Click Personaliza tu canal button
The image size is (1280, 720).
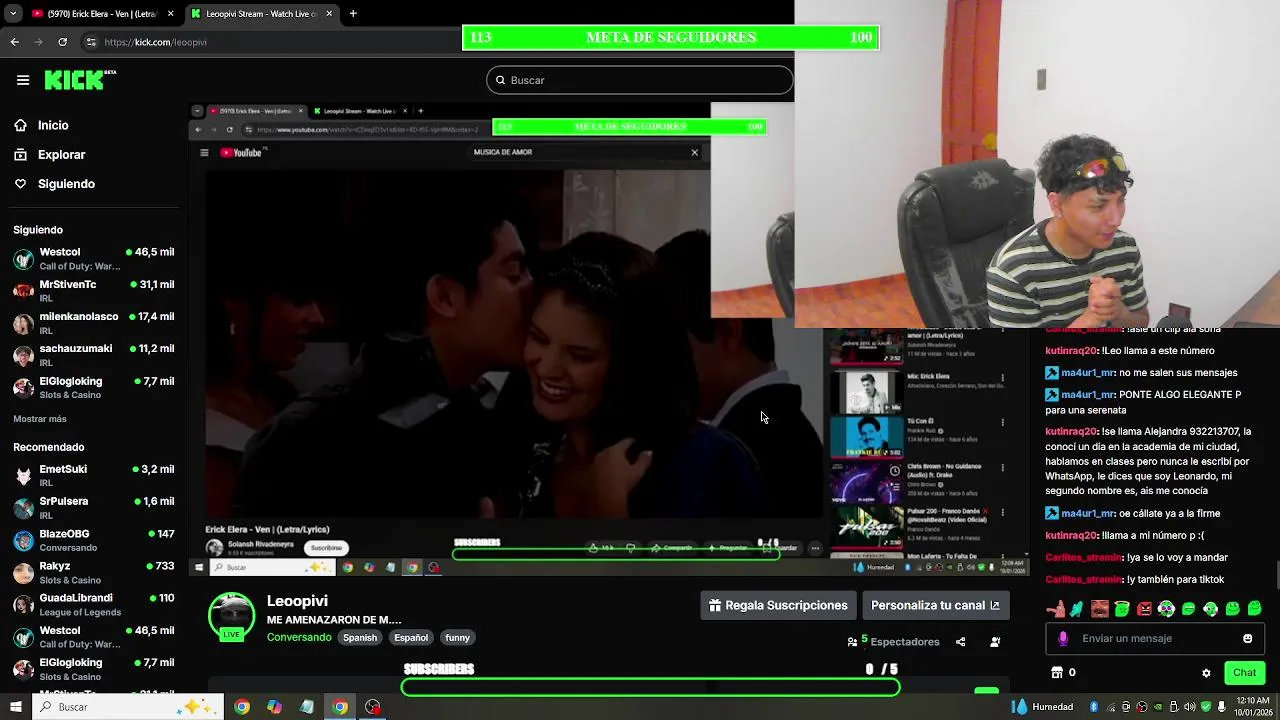click(935, 605)
